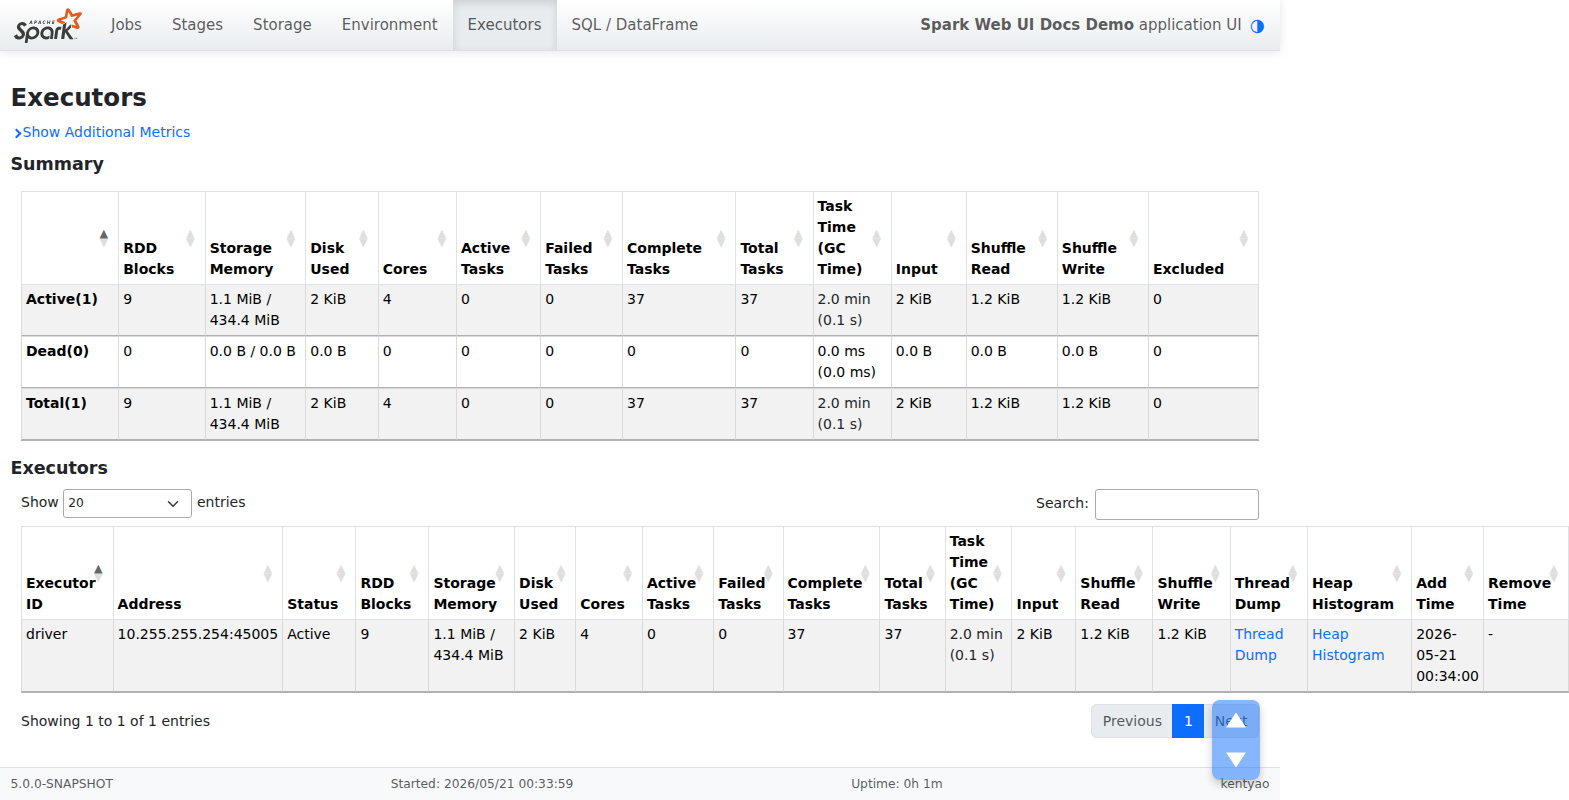Sort Executors table by Status

point(319,573)
